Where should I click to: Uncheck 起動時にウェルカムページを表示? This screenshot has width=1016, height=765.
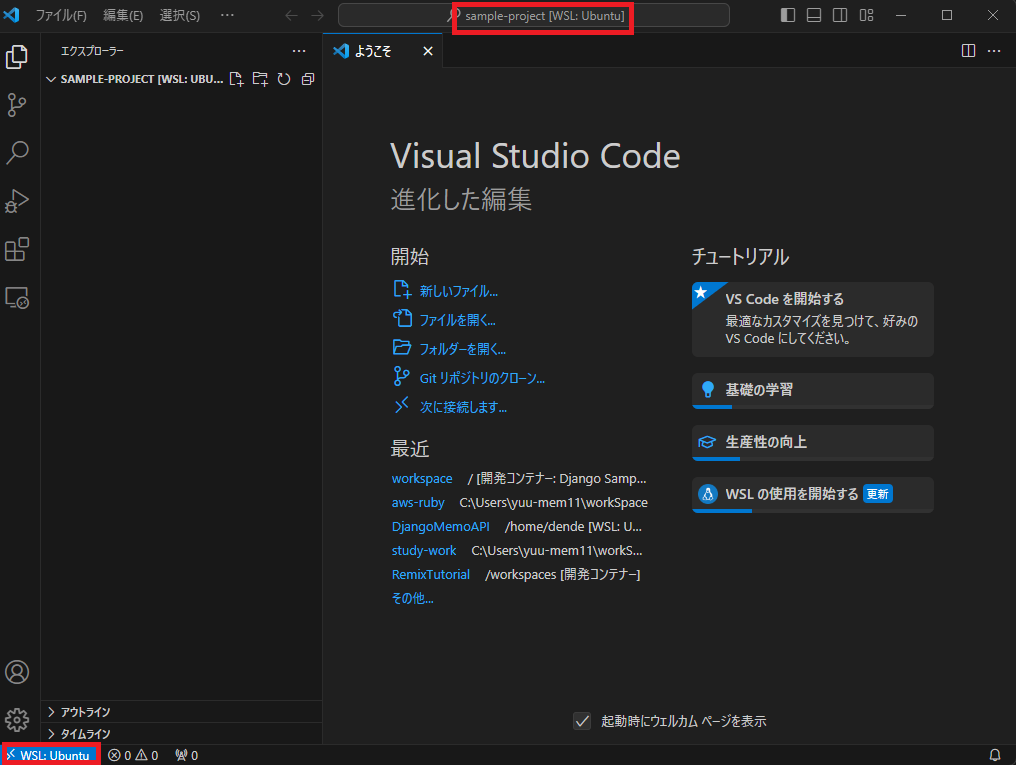pyautogui.click(x=582, y=720)
